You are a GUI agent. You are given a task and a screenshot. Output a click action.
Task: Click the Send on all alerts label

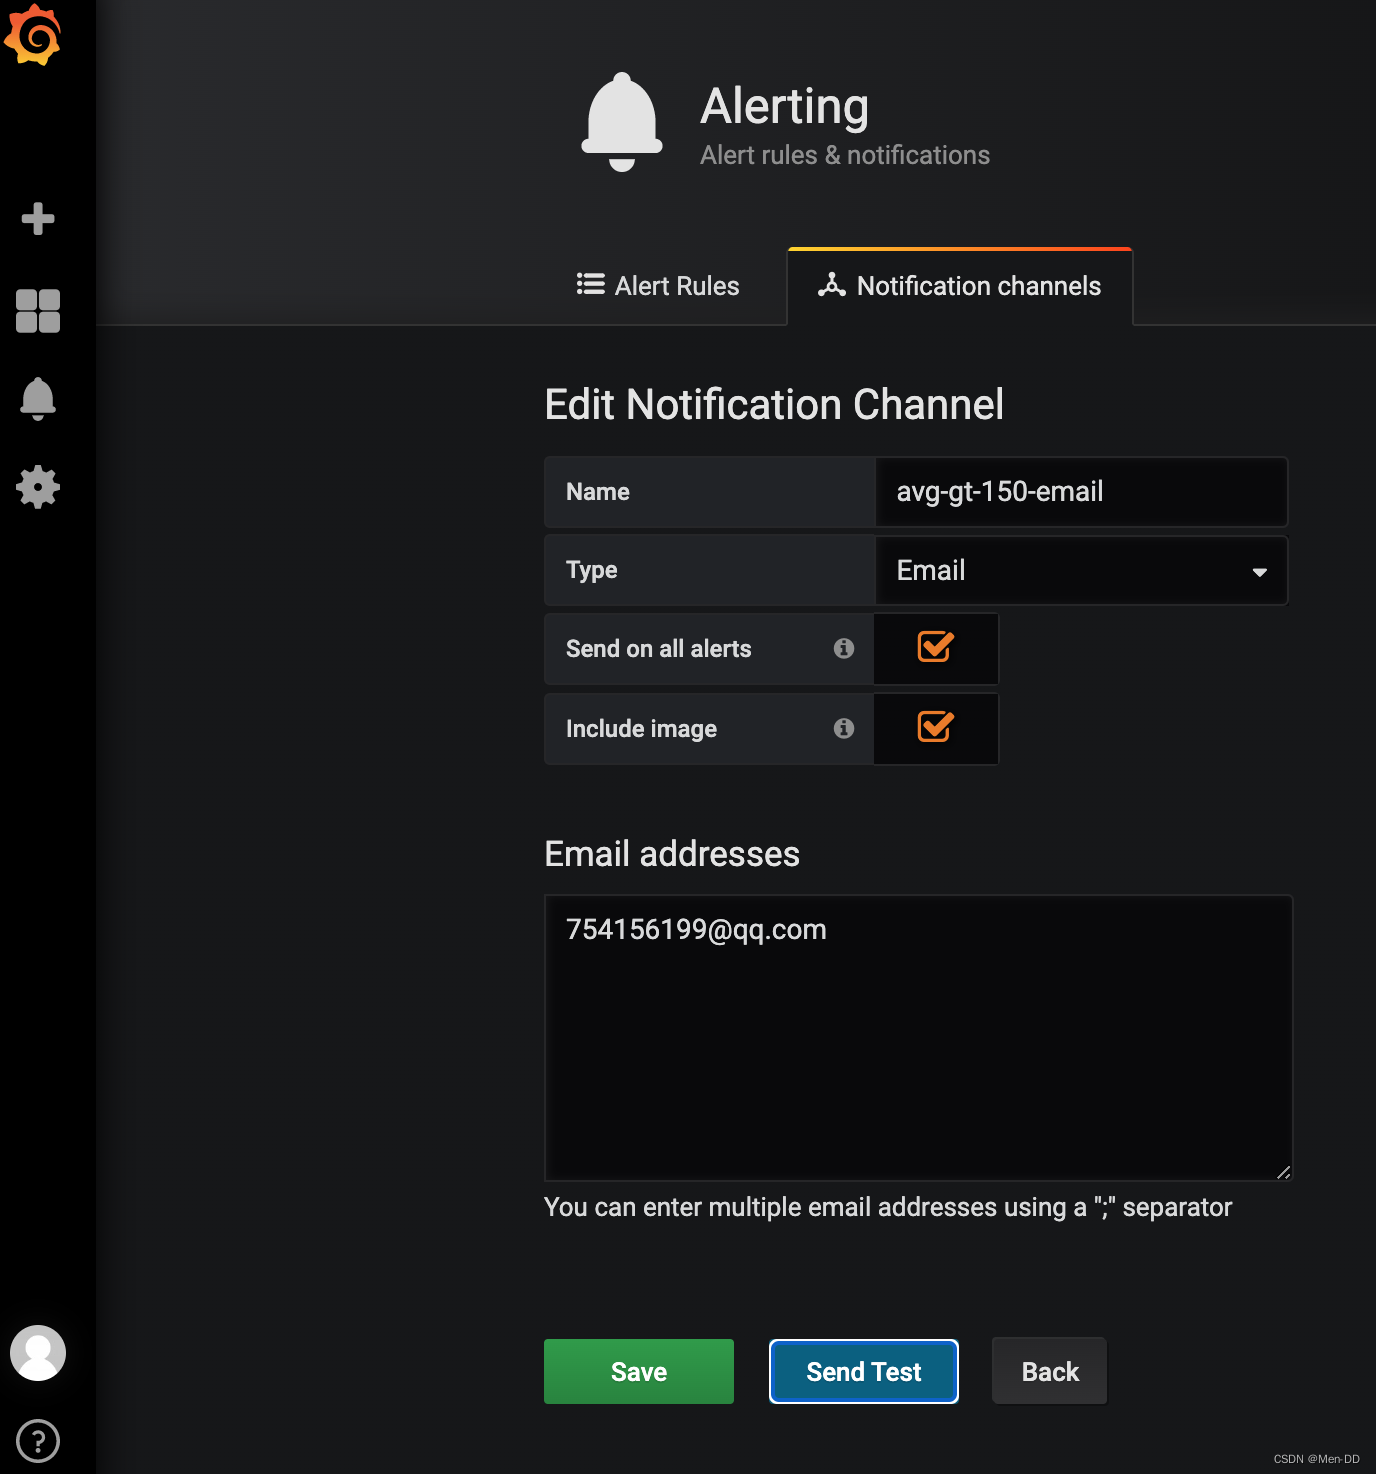click(659, 649)
